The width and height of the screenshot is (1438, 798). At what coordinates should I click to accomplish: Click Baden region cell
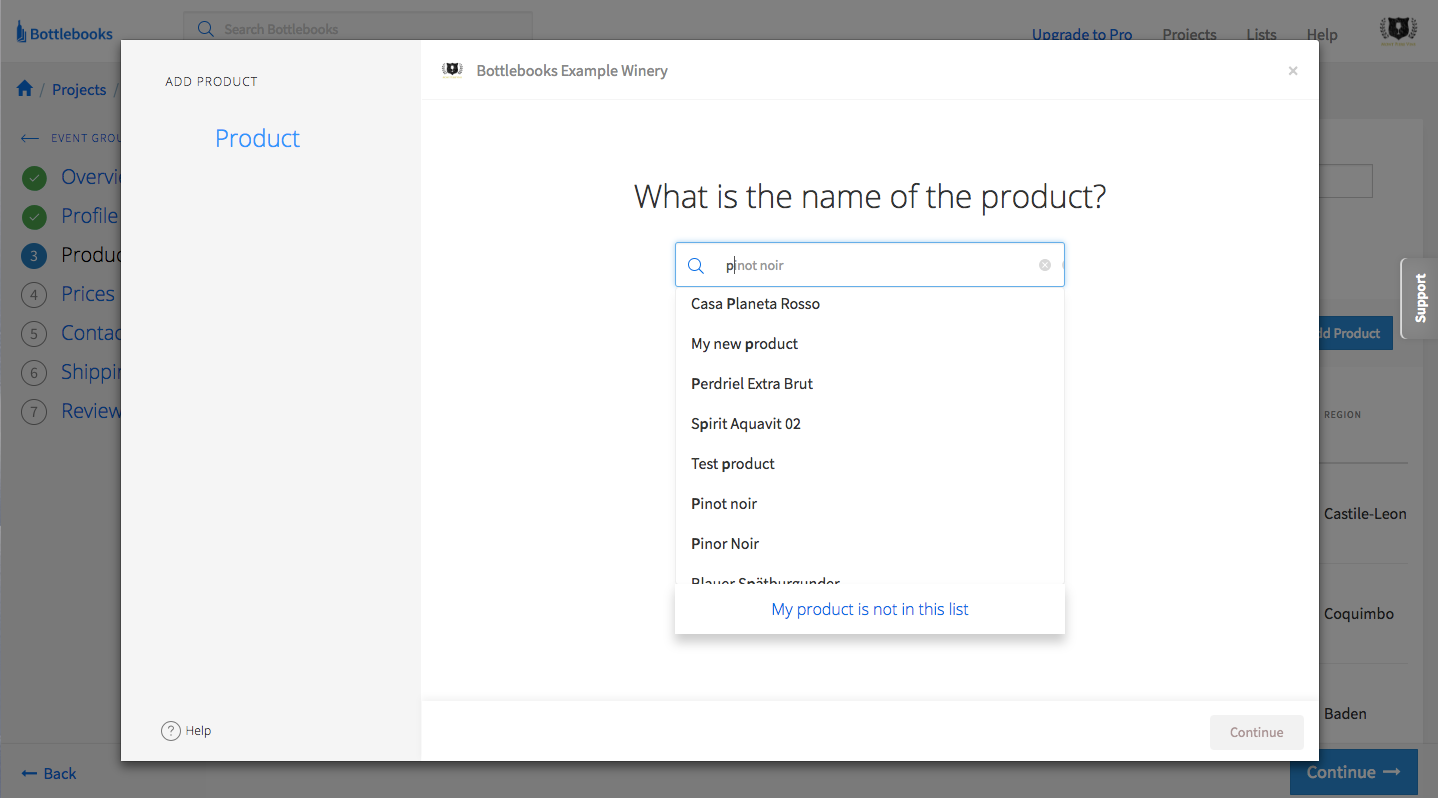pyautogui.click(x=1345, y=714)
